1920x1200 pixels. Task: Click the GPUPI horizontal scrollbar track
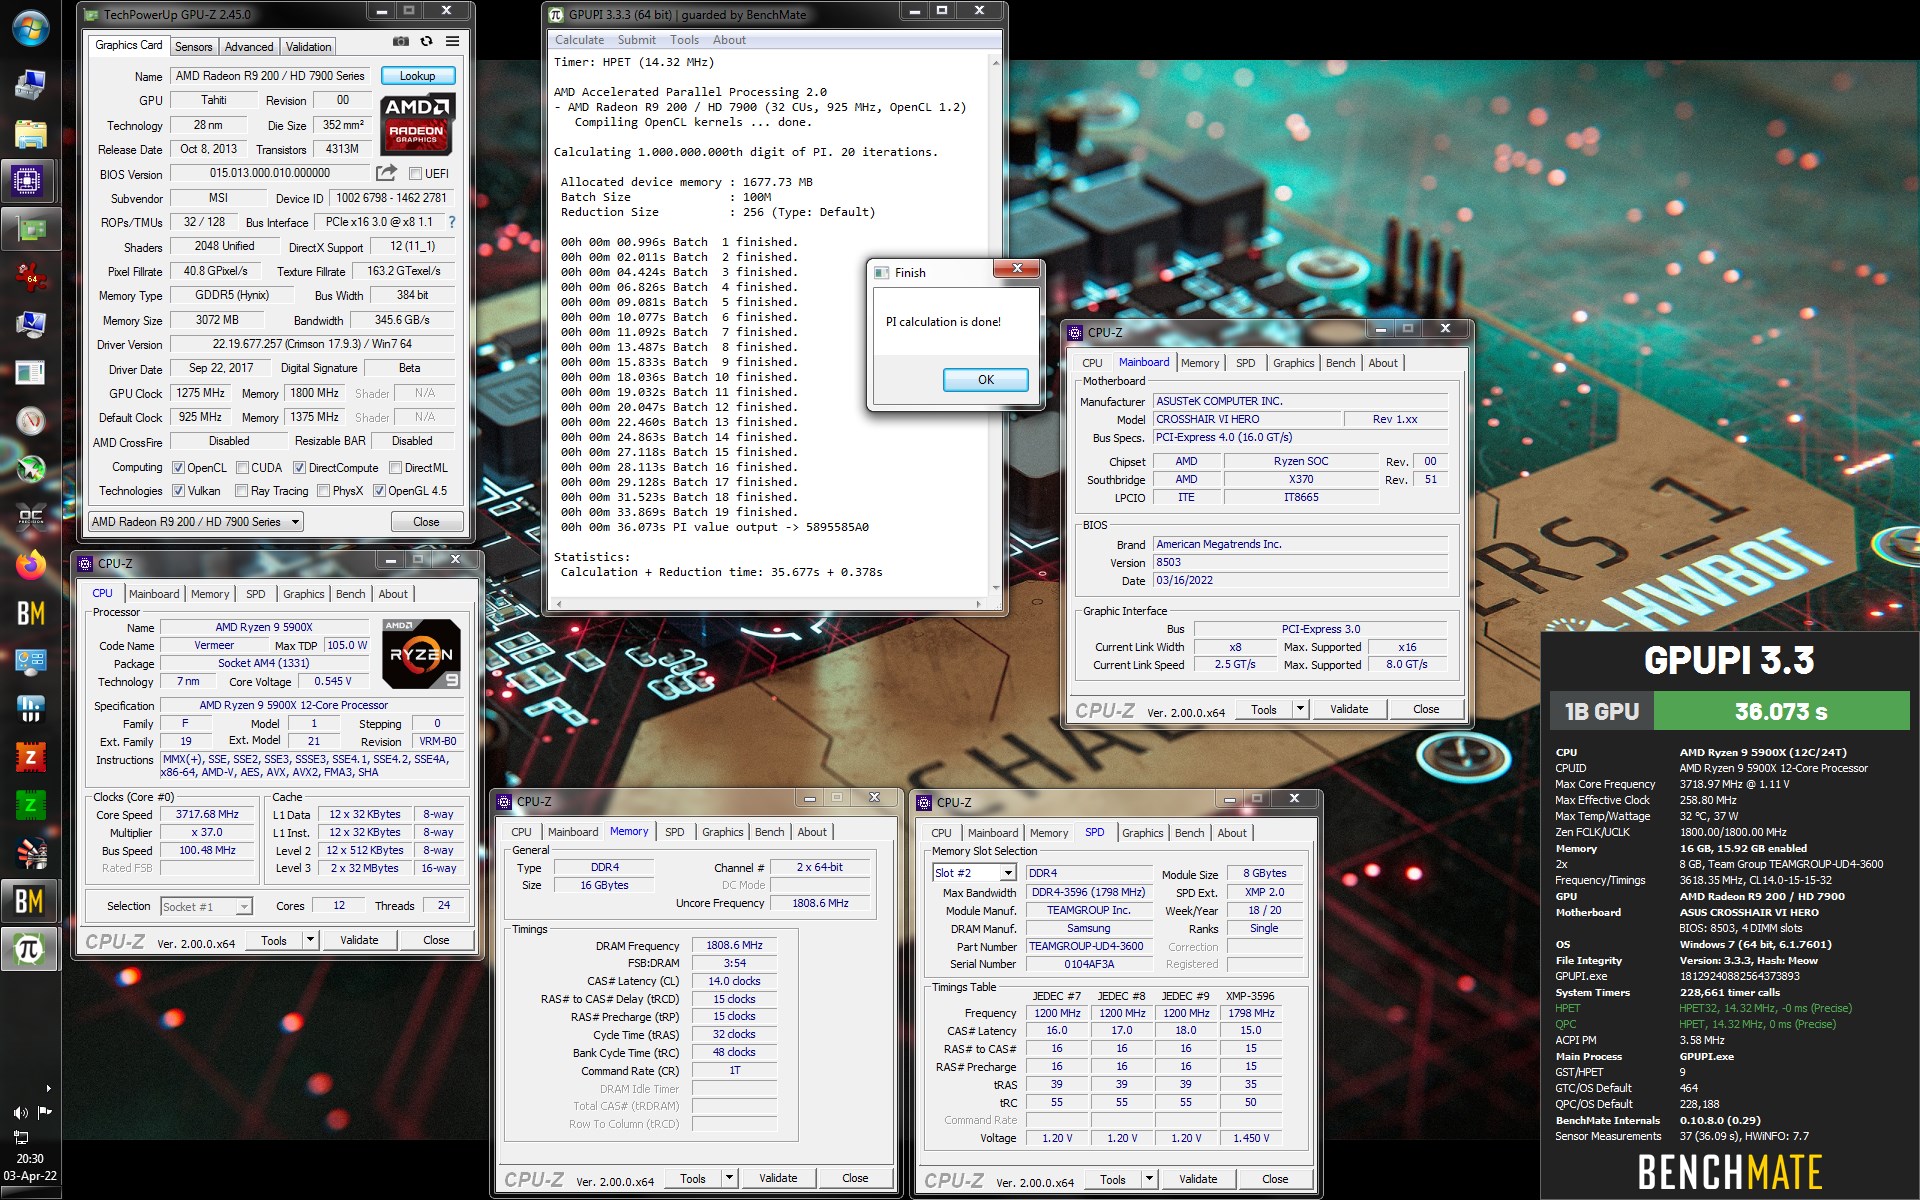[769, 604]
